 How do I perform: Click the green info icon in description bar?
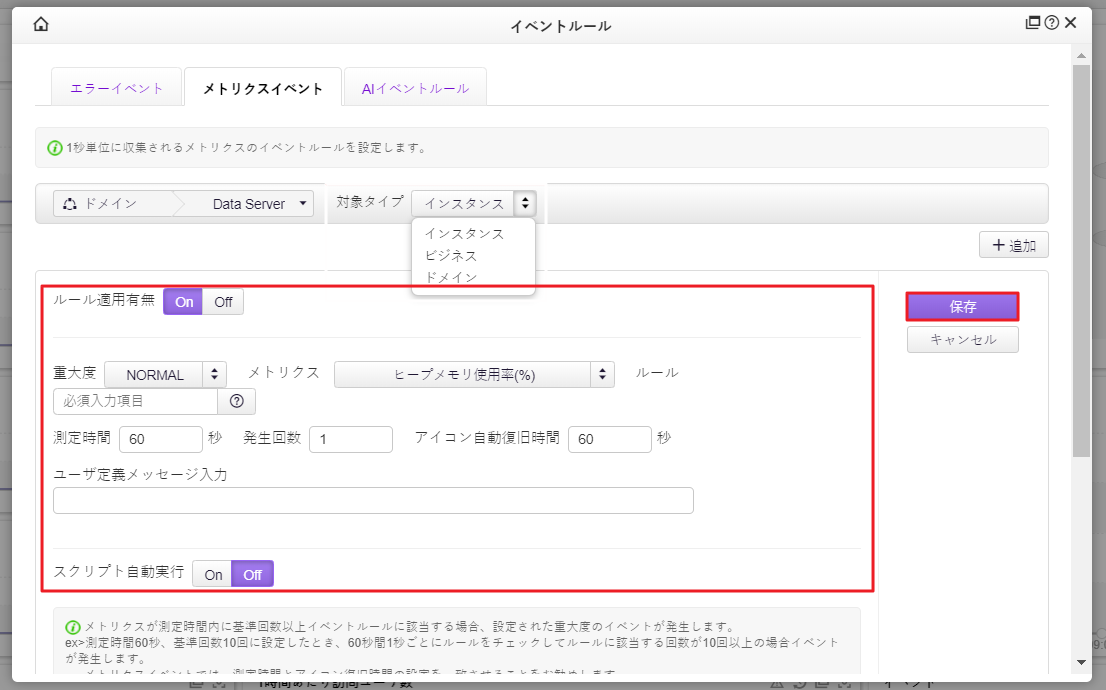point(55,148)
